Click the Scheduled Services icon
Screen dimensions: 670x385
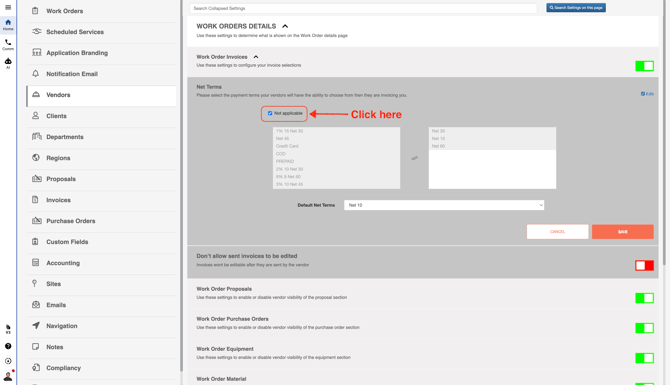coord(36,32)
